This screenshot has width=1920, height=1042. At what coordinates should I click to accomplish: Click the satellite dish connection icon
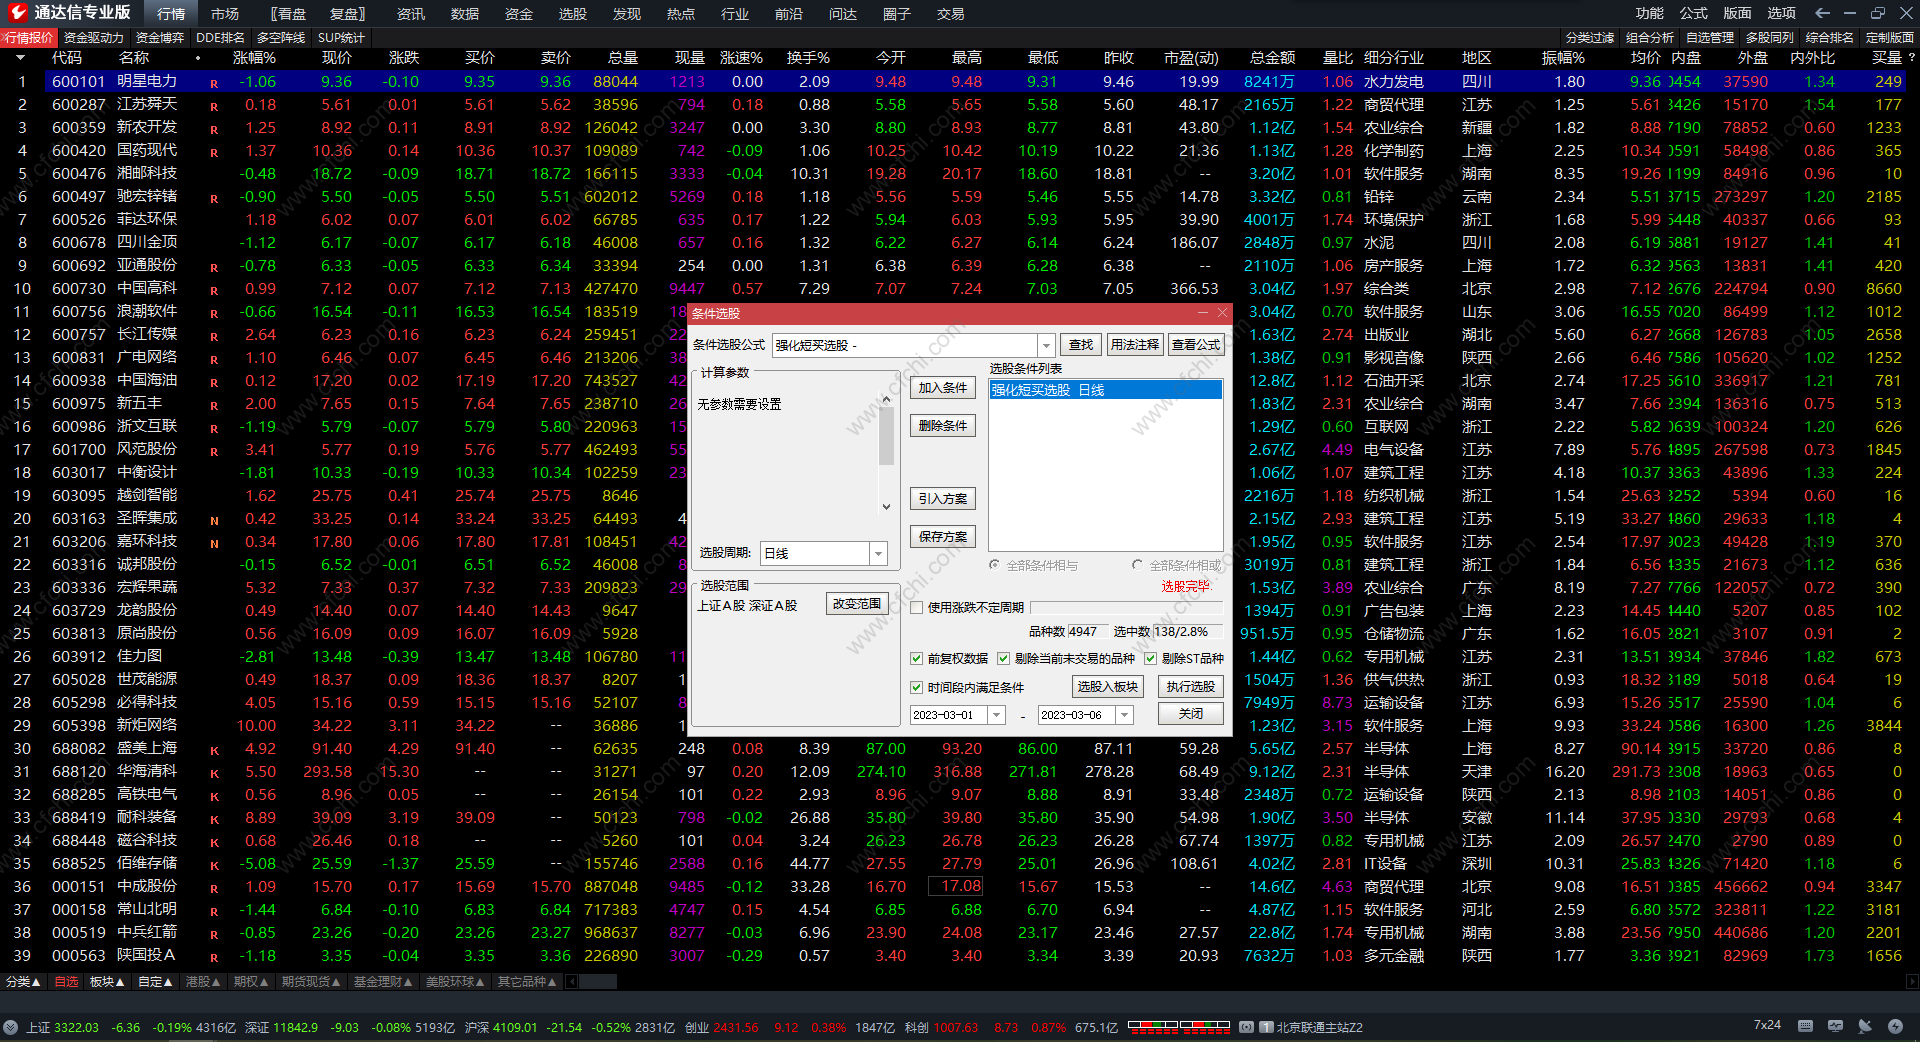coord(1865,1026)
